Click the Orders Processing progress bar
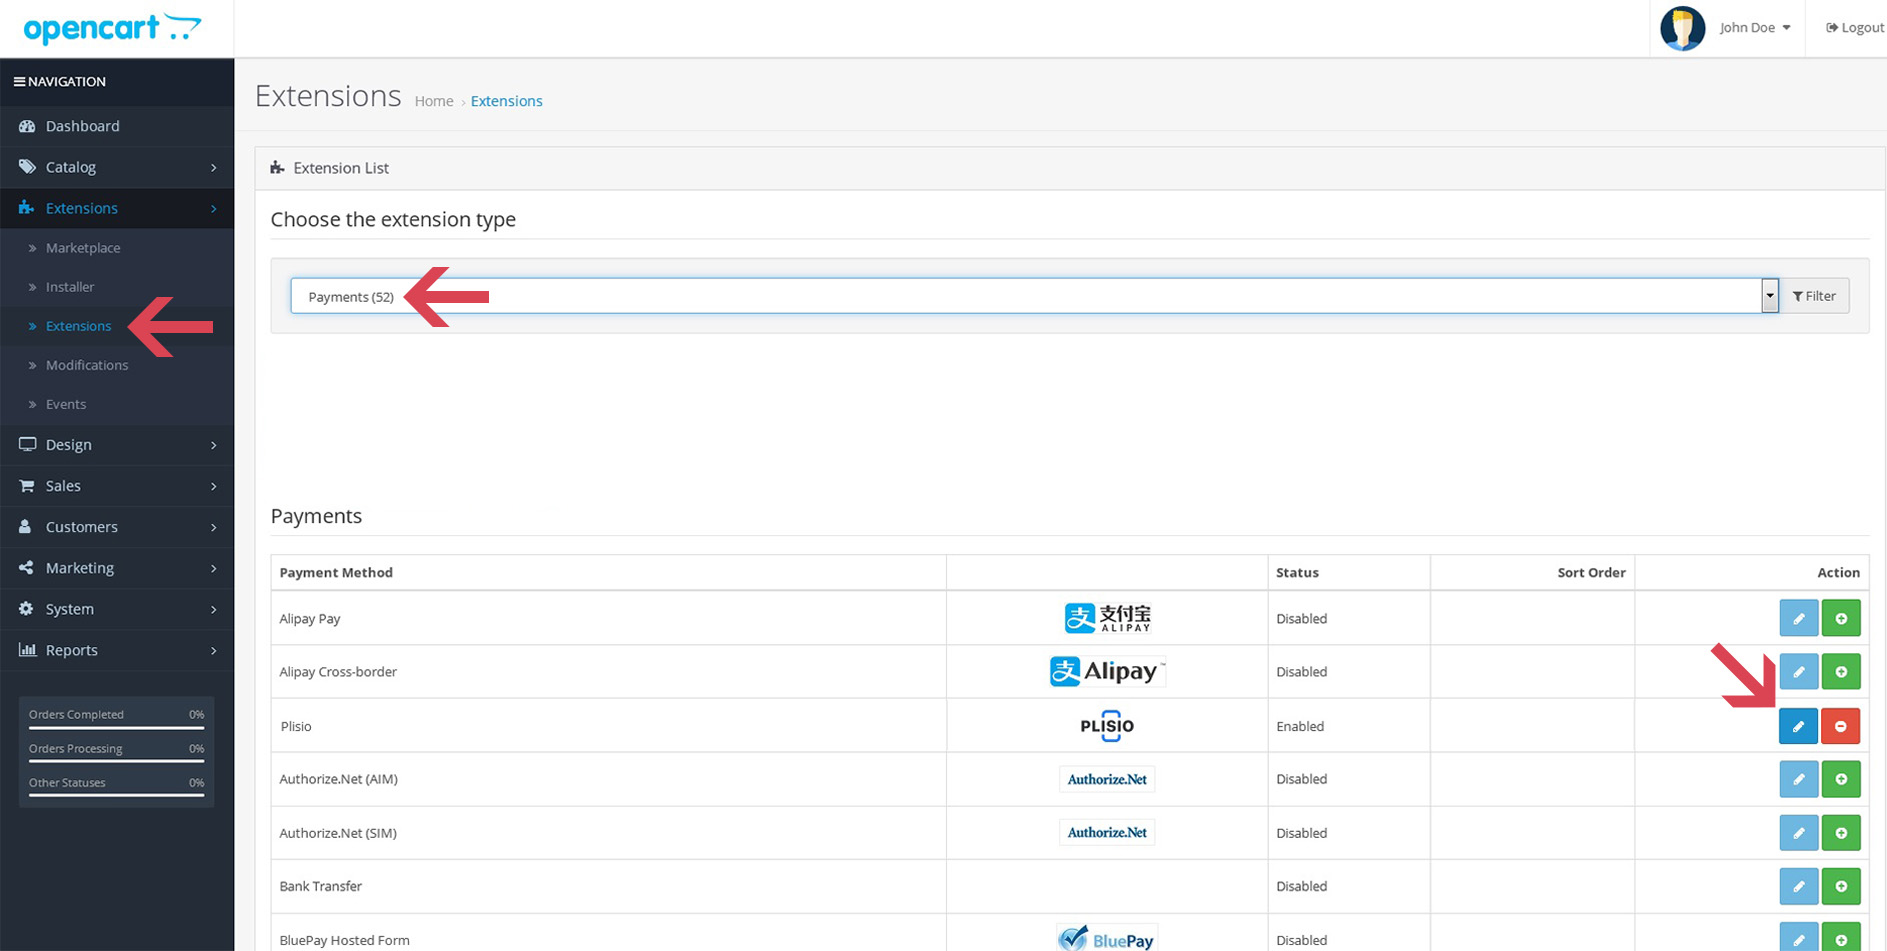Screen dimensions: 1887x951 tap(116, 762)
